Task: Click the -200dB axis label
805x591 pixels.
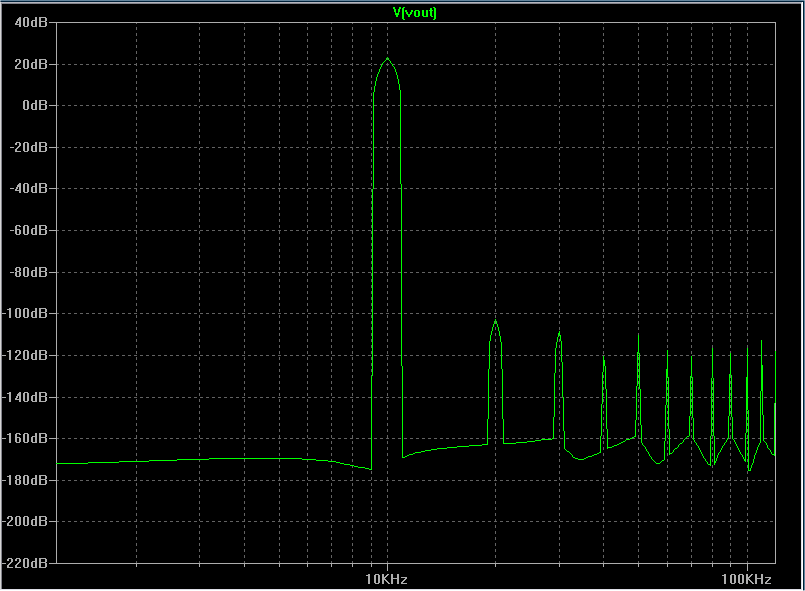Action: pyautogui.click(x=25, y=521)
